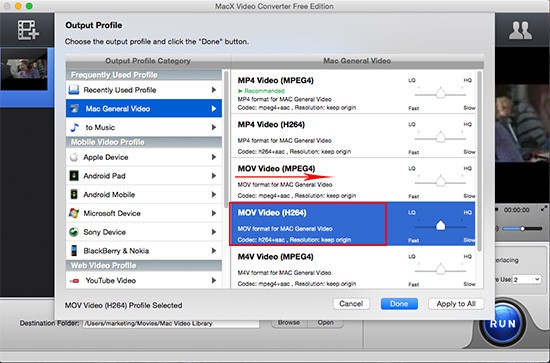Select Android Mobile category

(x=144, y=194)
